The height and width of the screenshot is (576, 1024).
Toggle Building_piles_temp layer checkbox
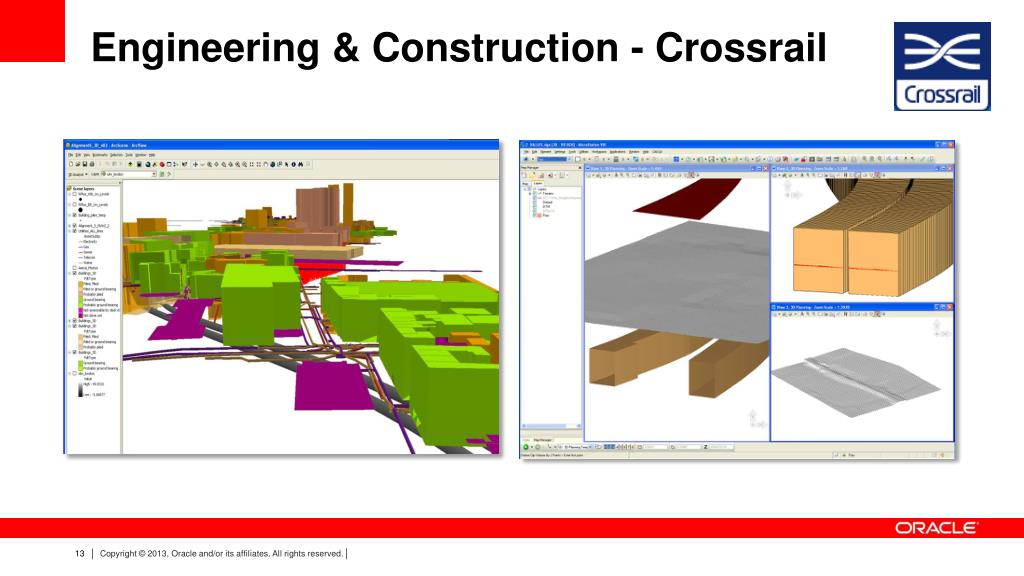[x=74, y=215]
